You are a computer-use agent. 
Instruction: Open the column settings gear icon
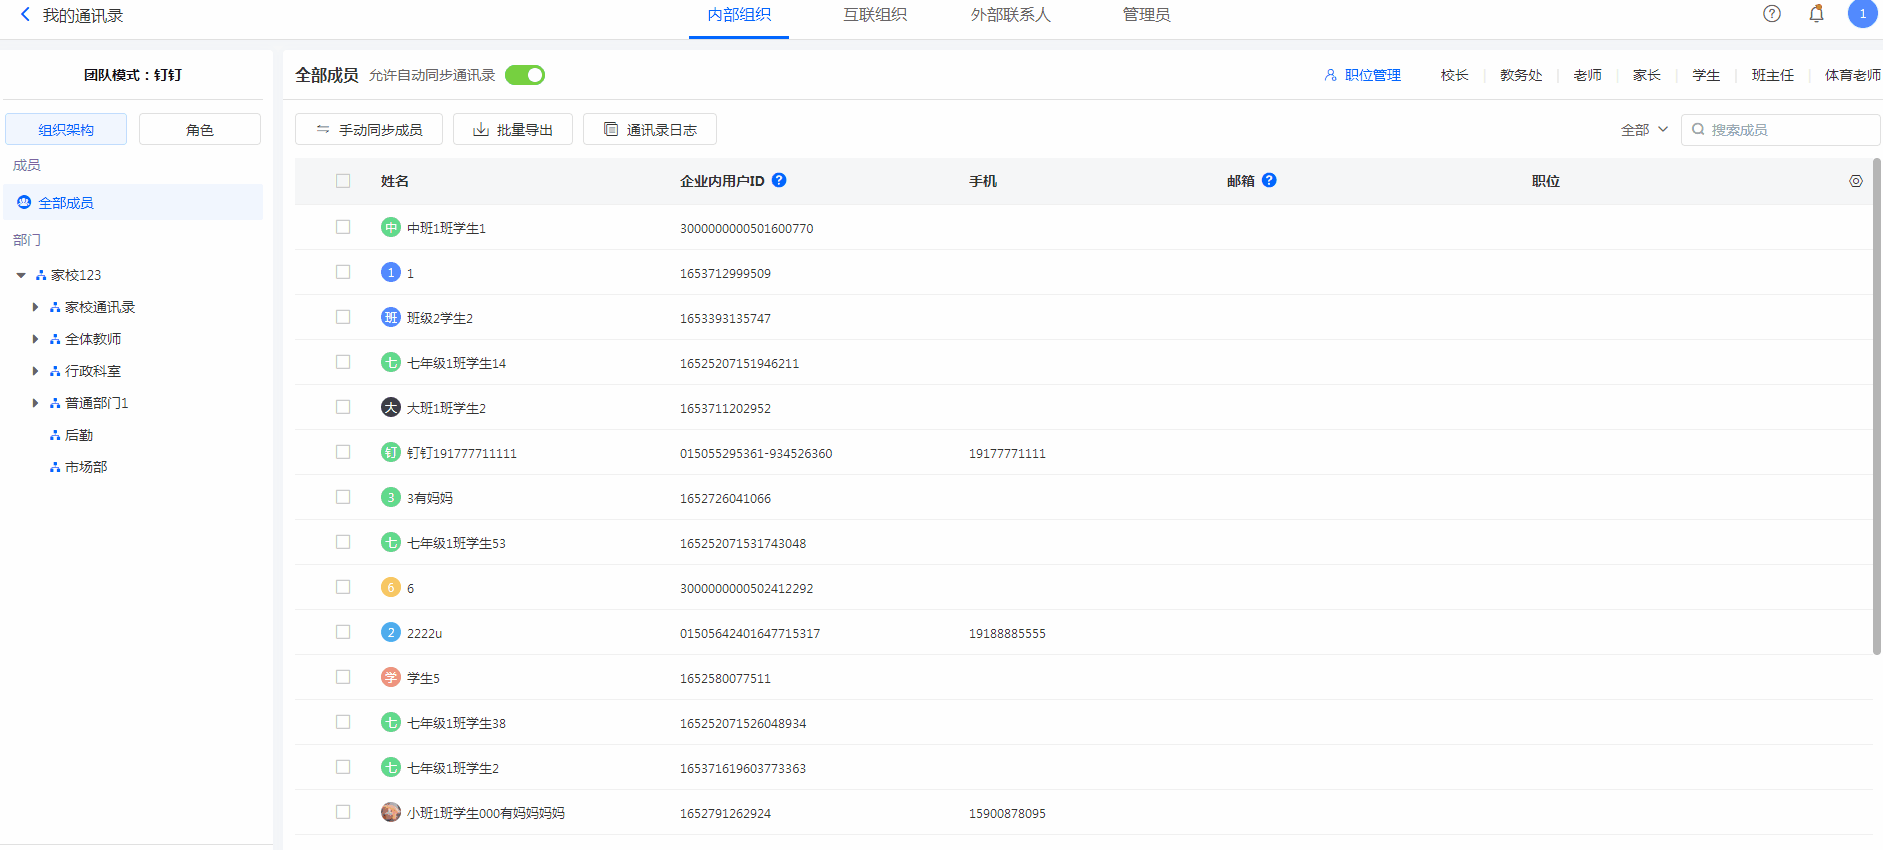point(1855,181)
